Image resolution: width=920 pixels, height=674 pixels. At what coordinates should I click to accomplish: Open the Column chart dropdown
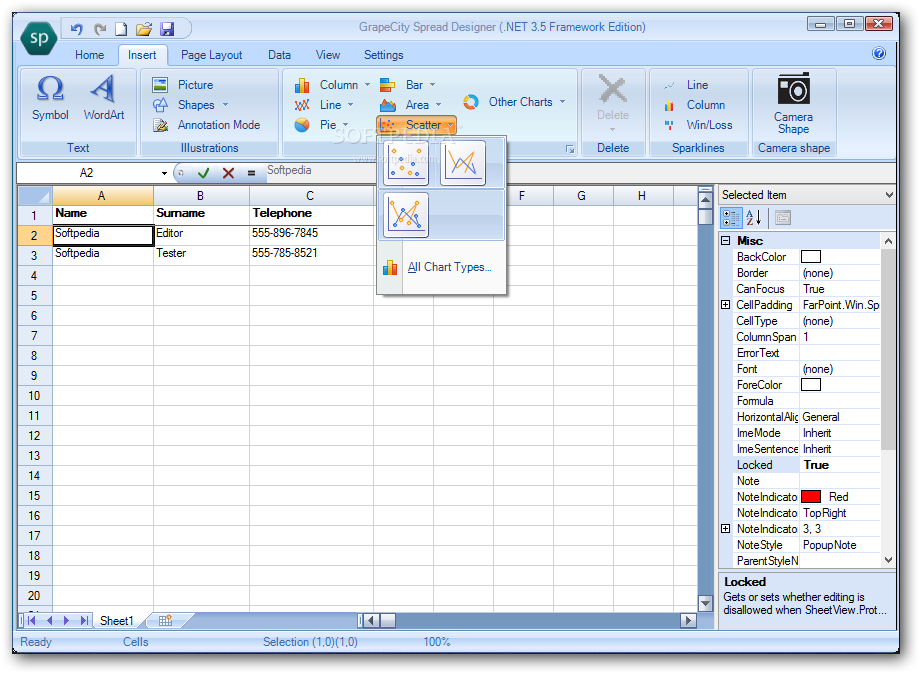click(x=367, y=85)
